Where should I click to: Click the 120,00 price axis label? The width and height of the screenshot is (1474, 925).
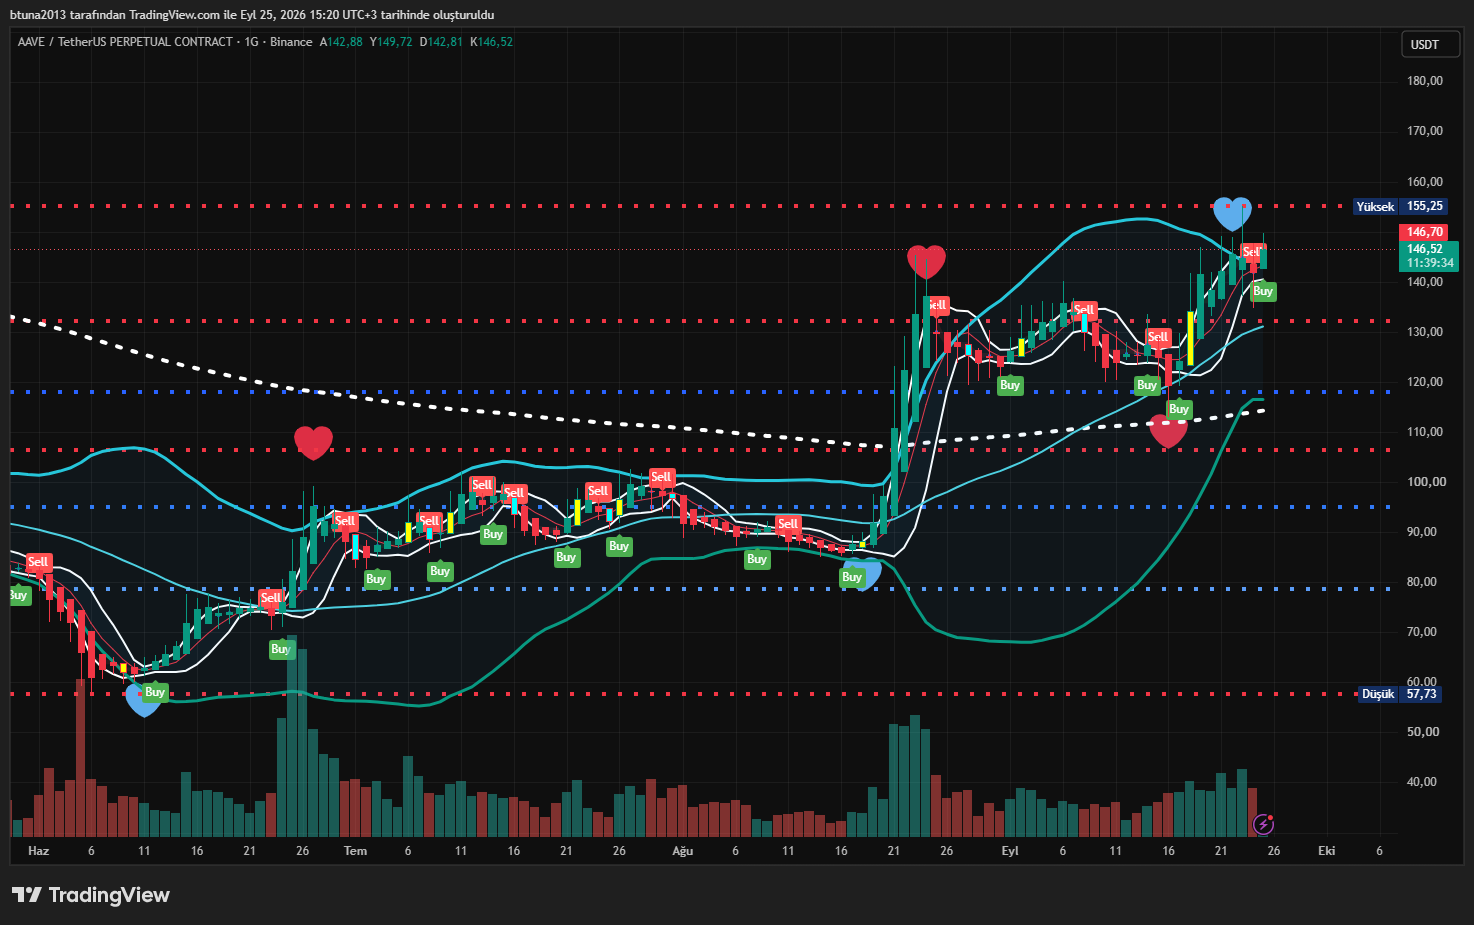click(x=1425, y=382)
